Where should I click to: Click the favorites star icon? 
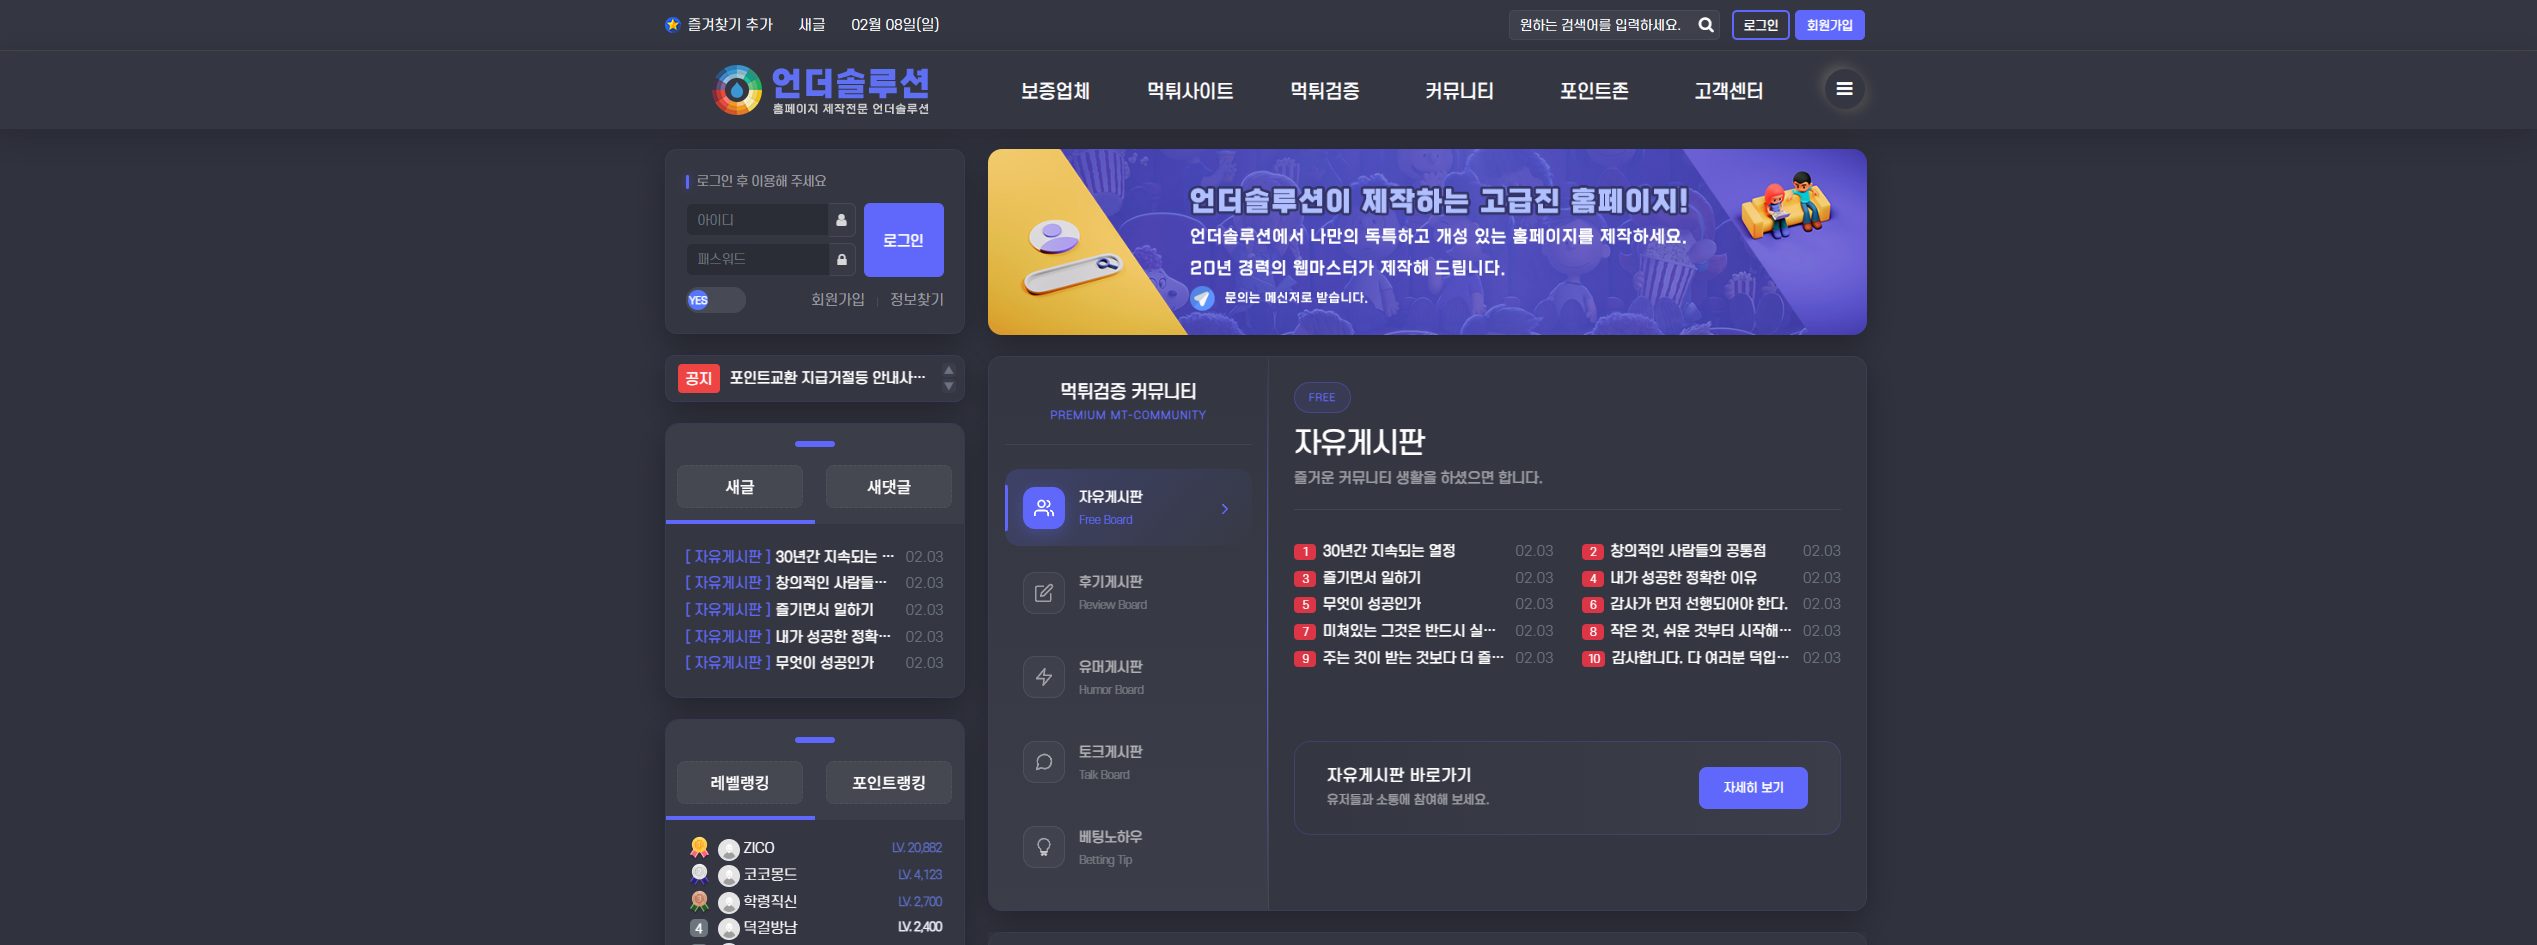[x=673, y=25]
